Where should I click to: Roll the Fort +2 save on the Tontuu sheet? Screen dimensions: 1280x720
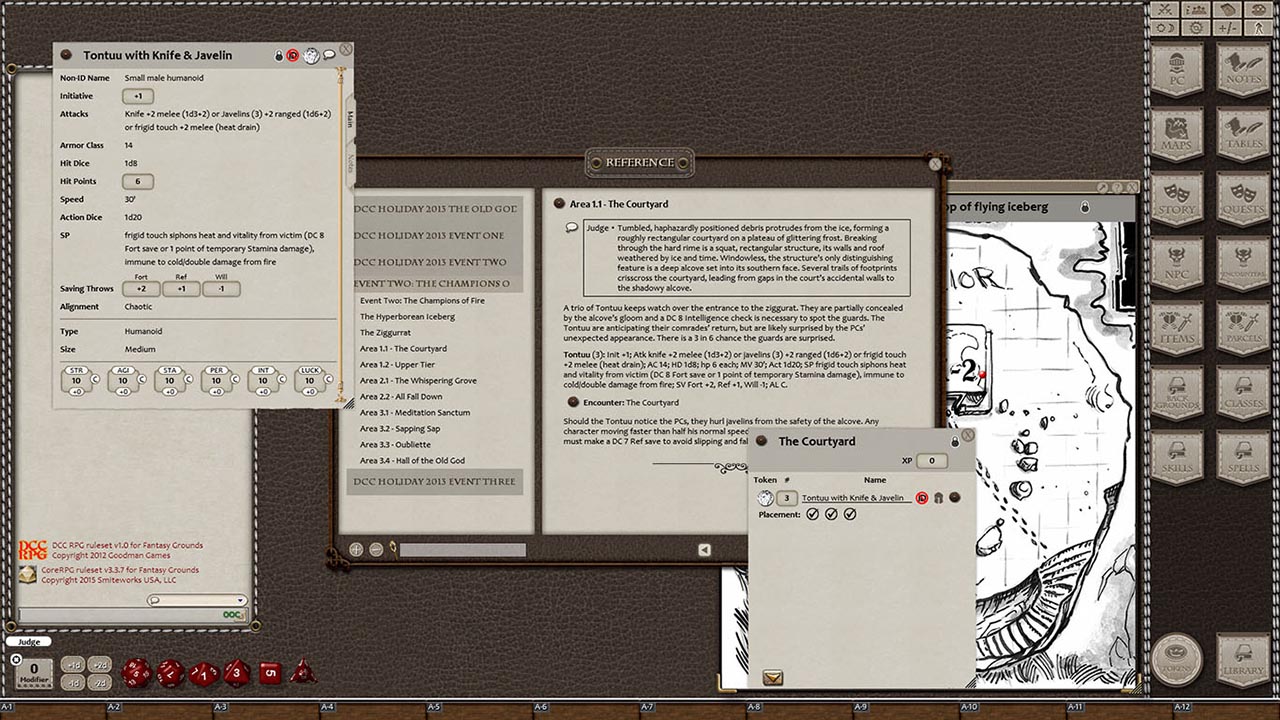click(x=140, y=288)
